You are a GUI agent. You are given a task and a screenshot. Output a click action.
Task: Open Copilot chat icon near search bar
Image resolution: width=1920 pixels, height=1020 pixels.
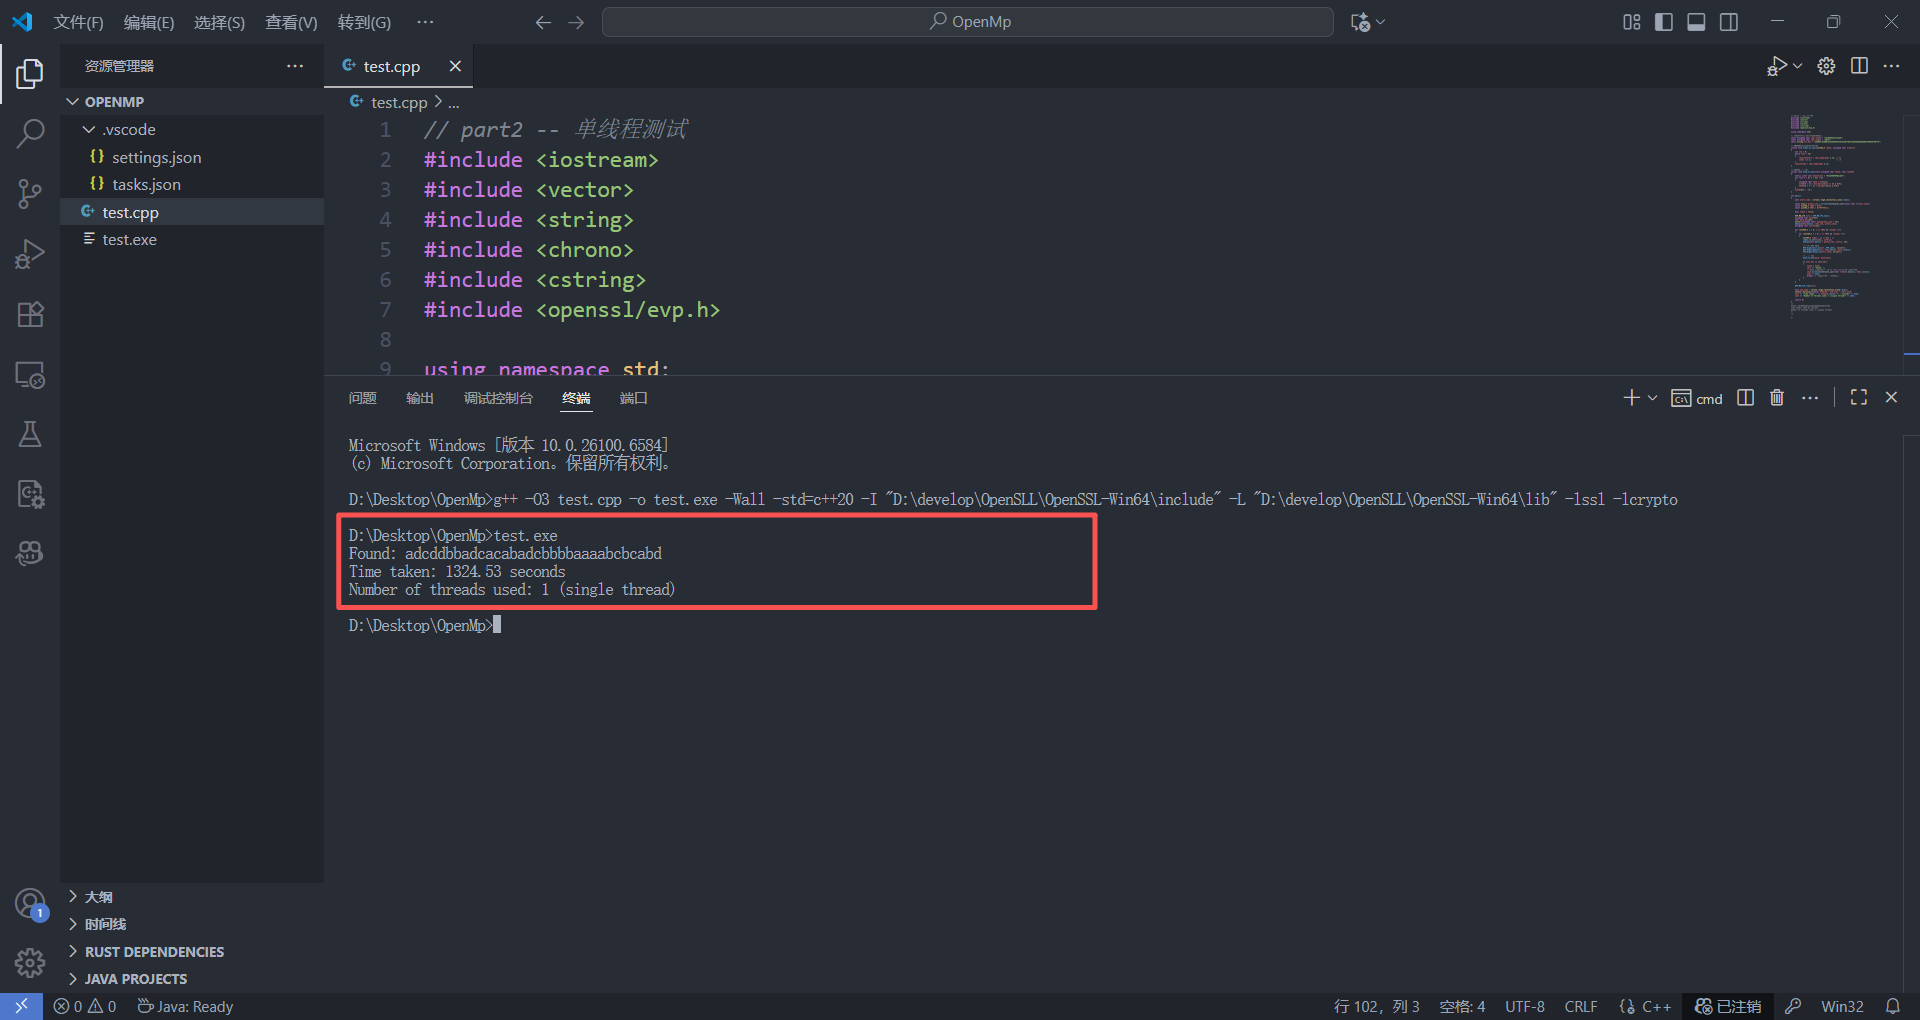pos(1360,22)
